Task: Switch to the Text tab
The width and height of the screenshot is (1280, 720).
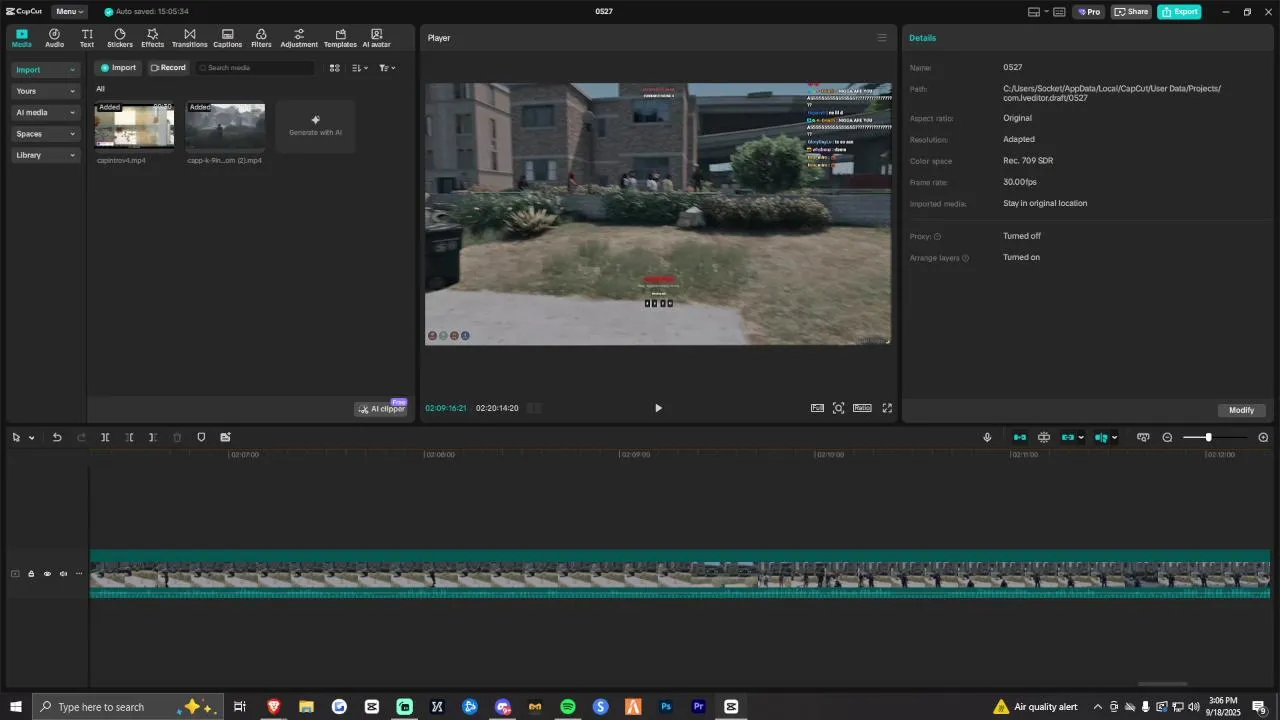Action: pyautogui.click(x=87, y=38)
